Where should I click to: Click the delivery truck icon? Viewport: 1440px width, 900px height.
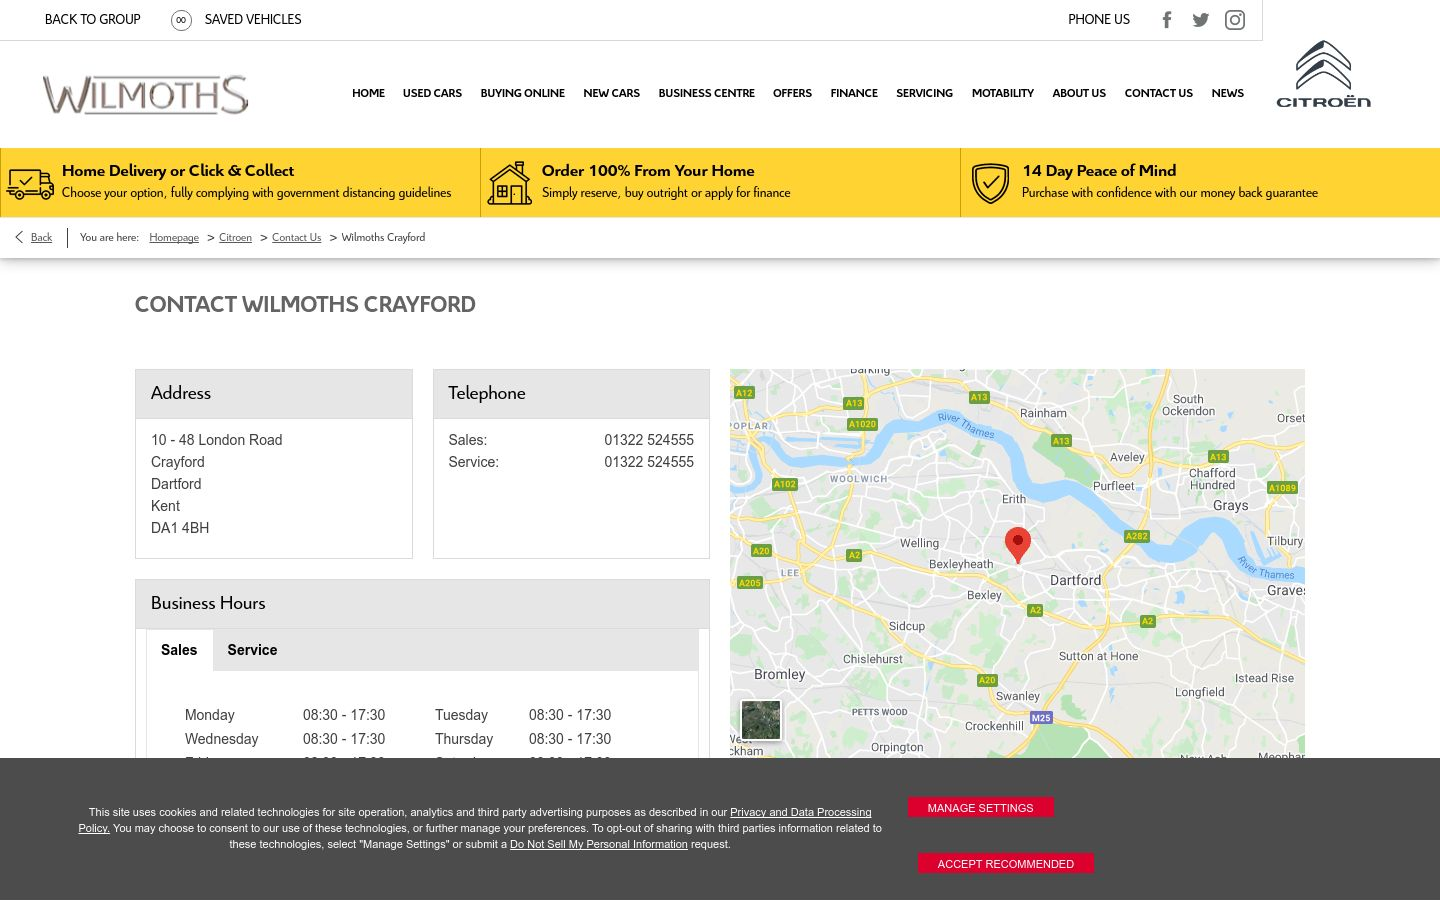[x=30, y=184]
